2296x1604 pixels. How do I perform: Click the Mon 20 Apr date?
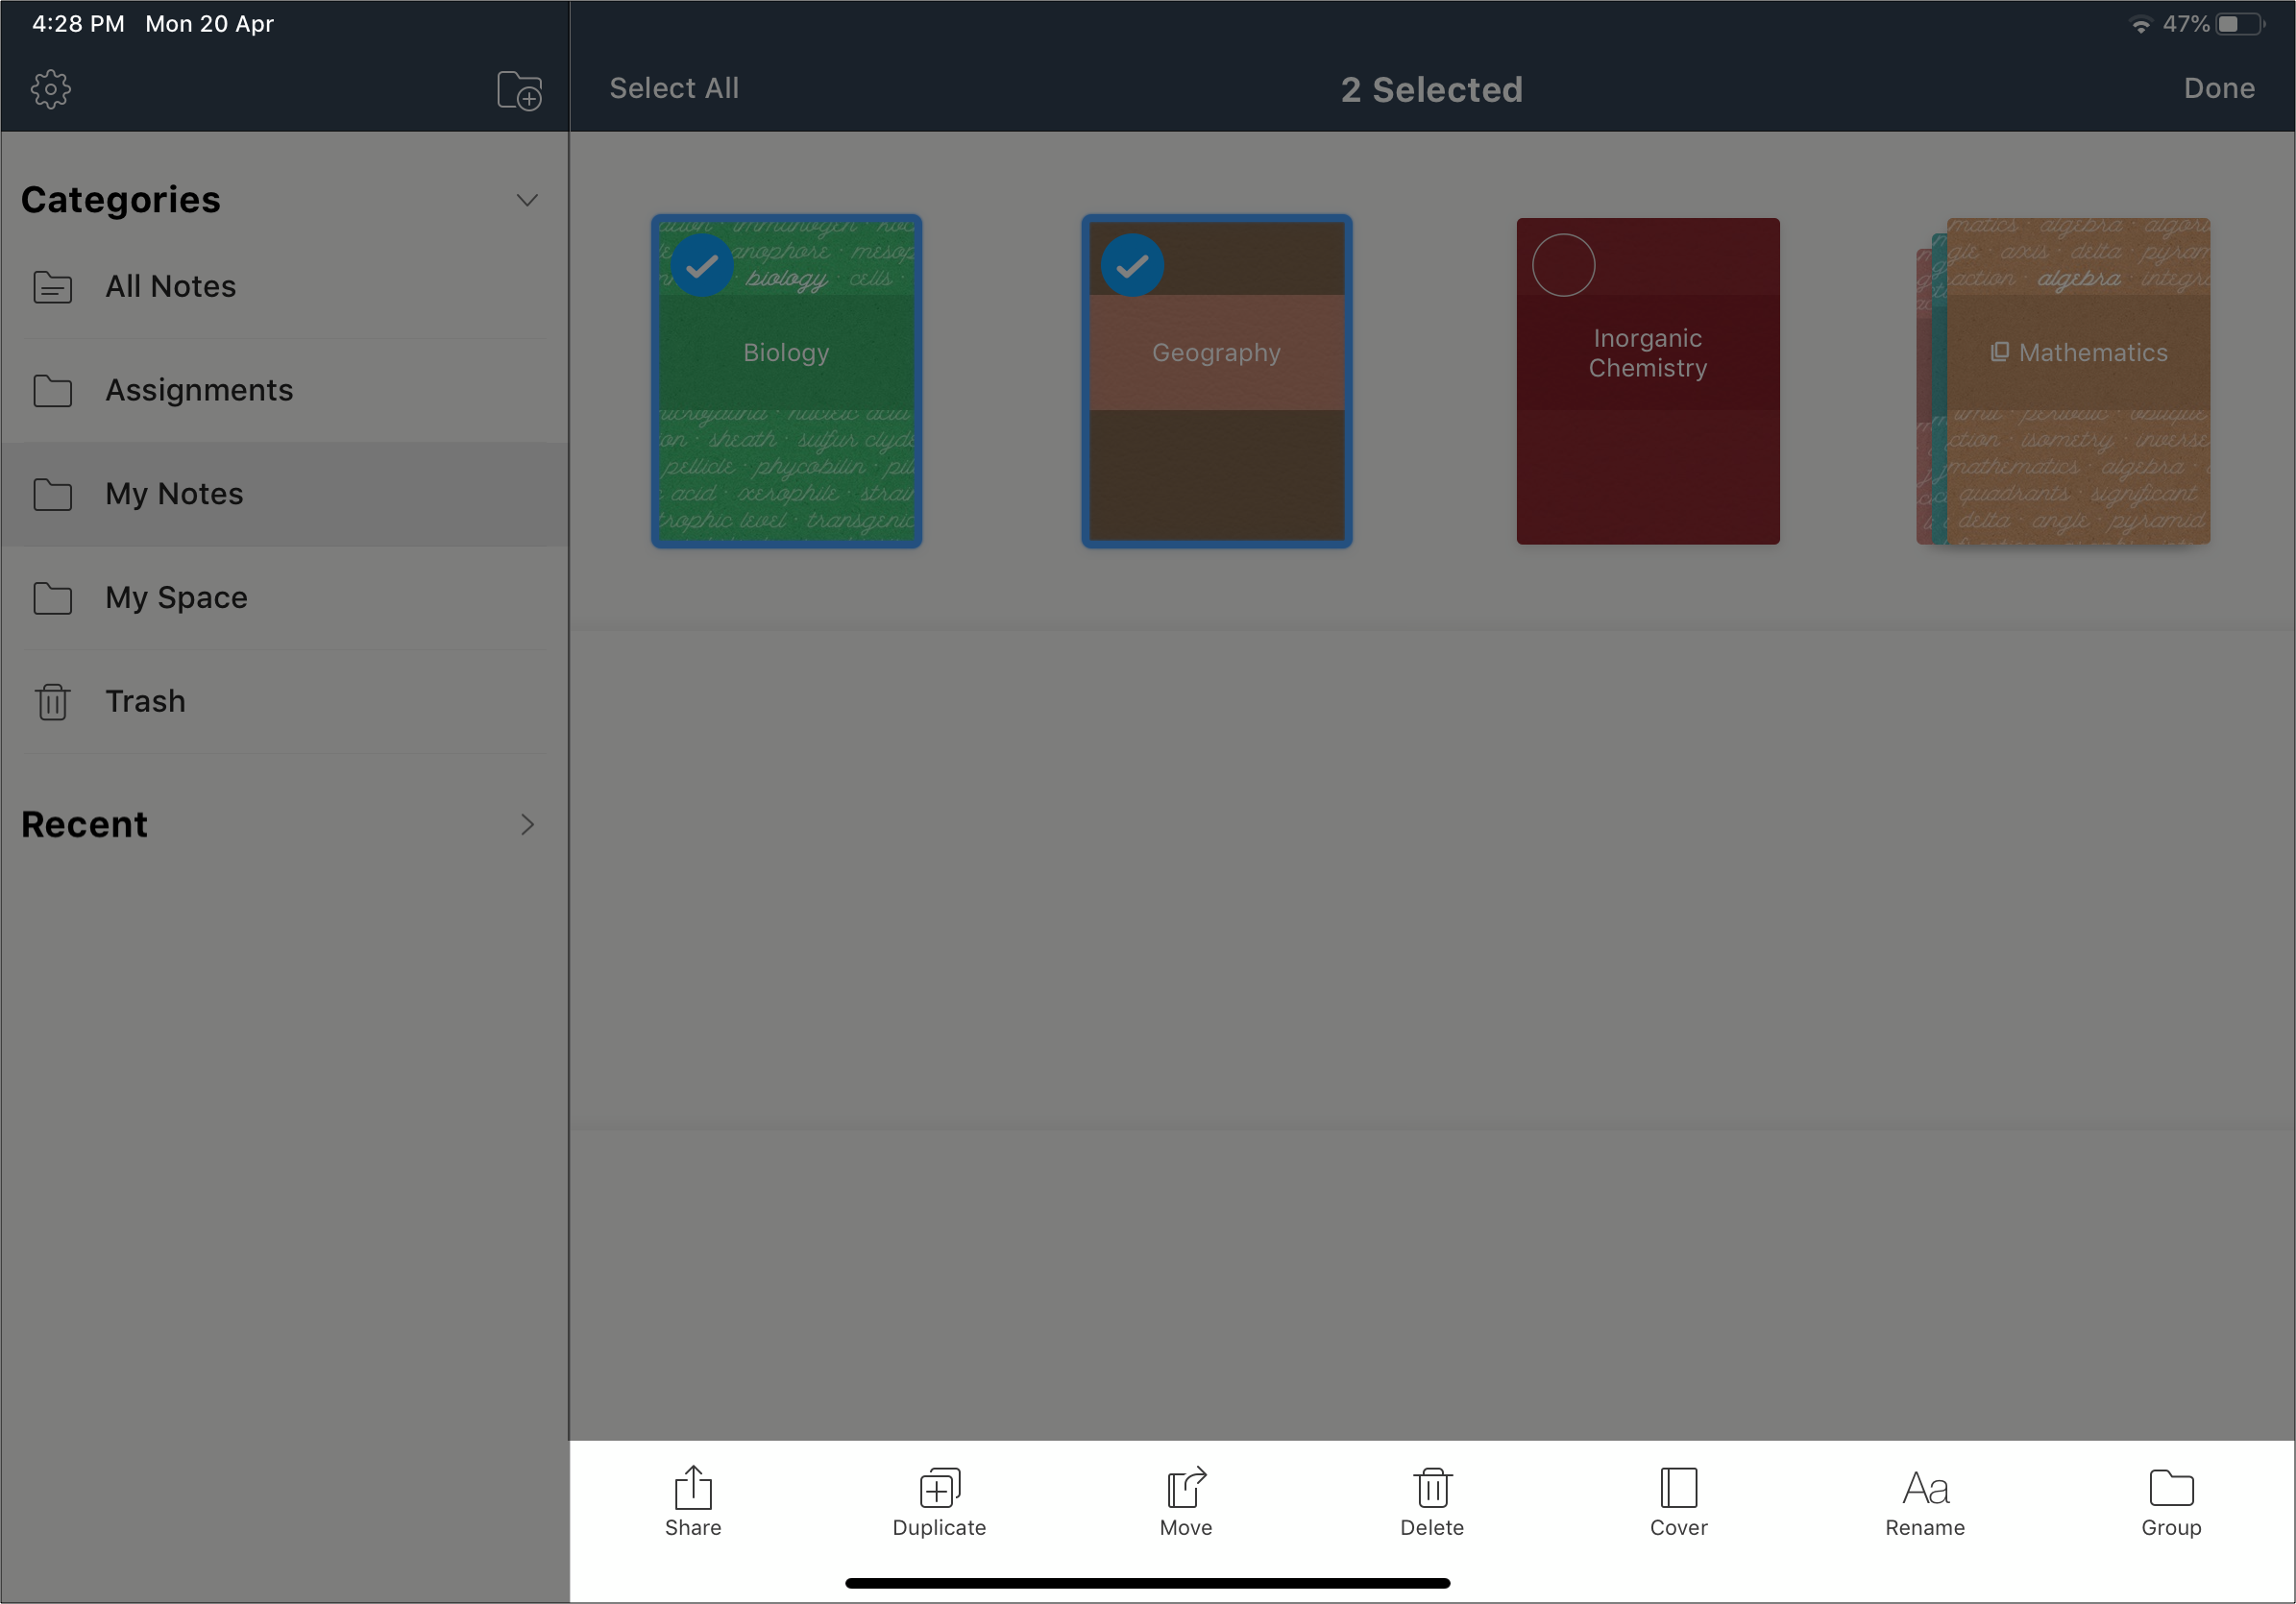pyautogui.click(x=209, y=24)
